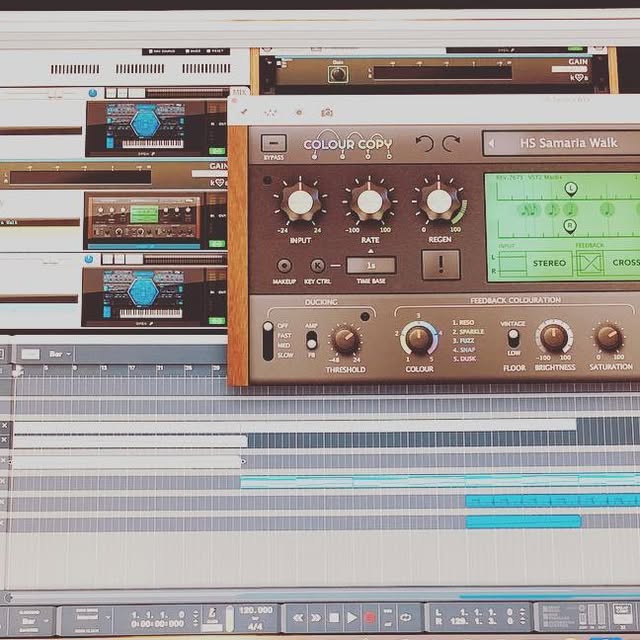Select colour type 3. Fuzz
This screenshot has height=640, width=640.
[x=463, y=340]
